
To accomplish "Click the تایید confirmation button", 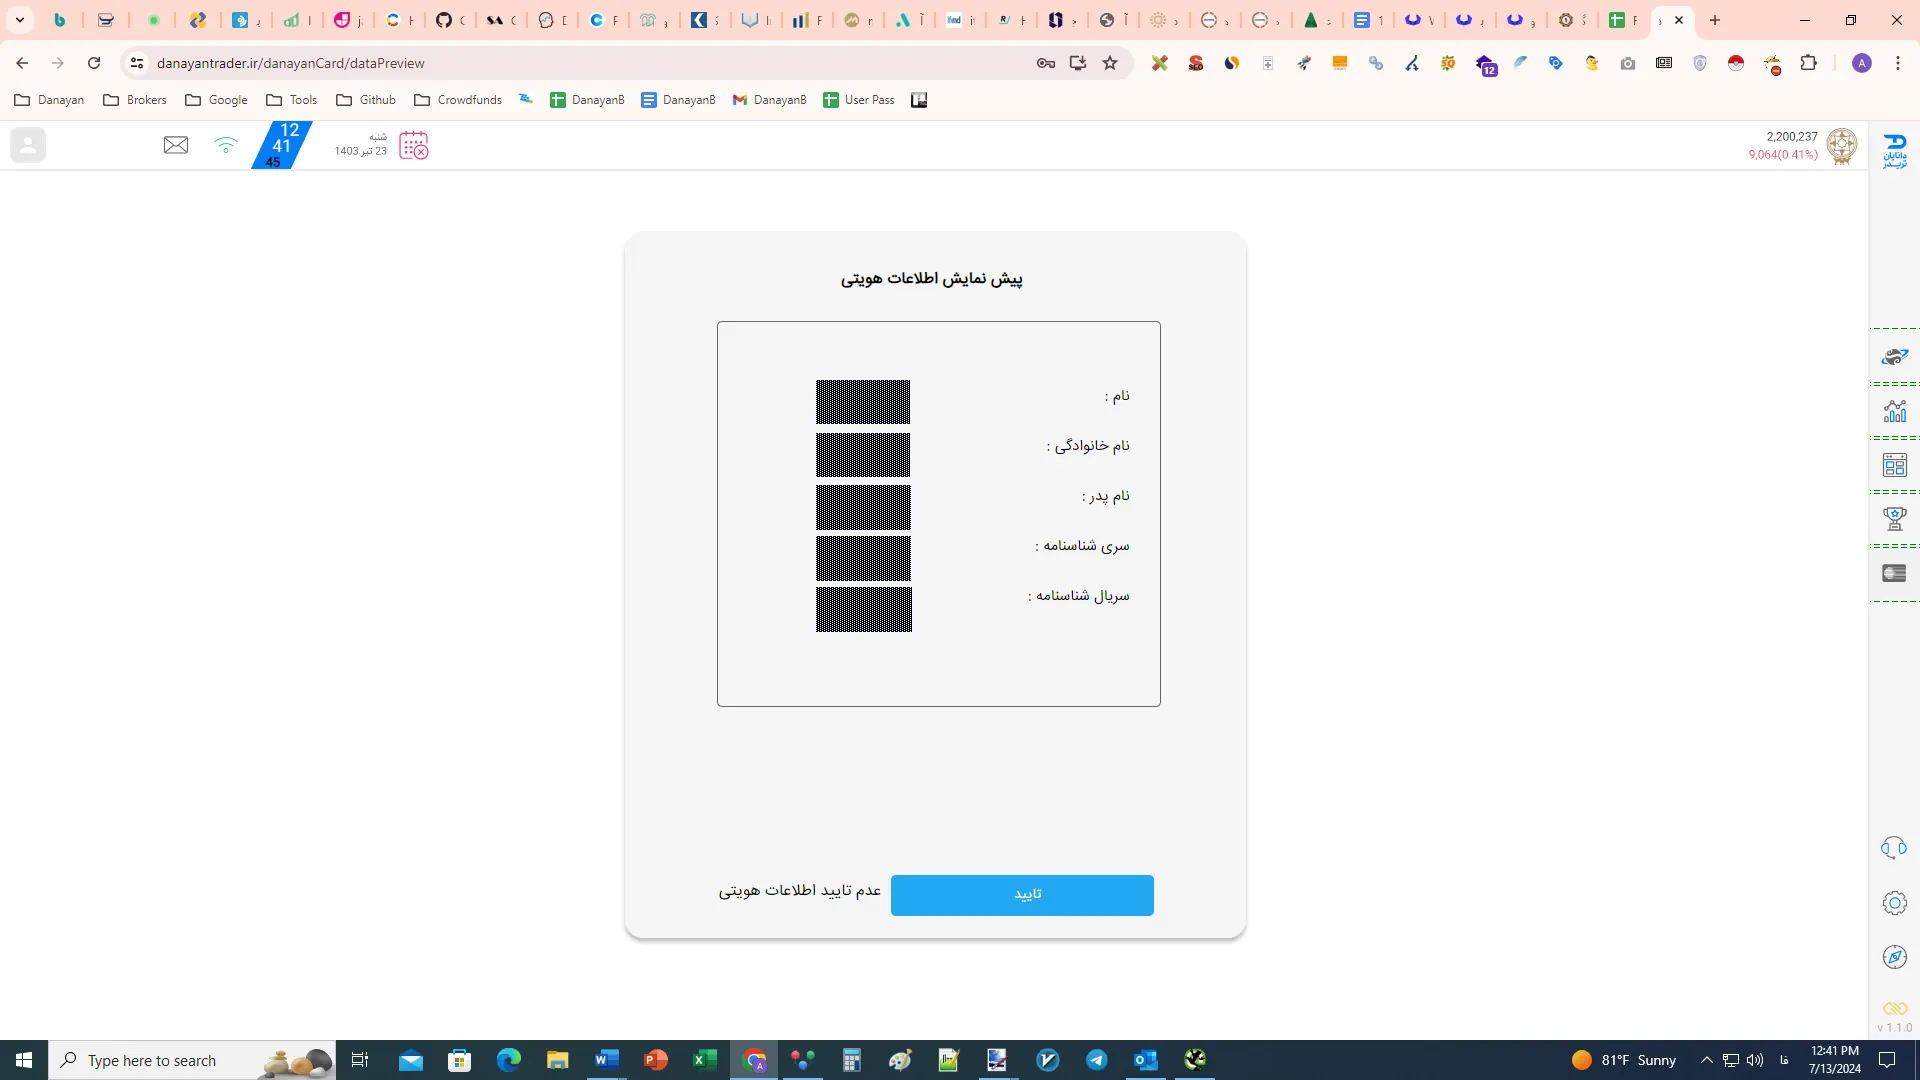I will pyautogui.click(x=1027, y=894).
